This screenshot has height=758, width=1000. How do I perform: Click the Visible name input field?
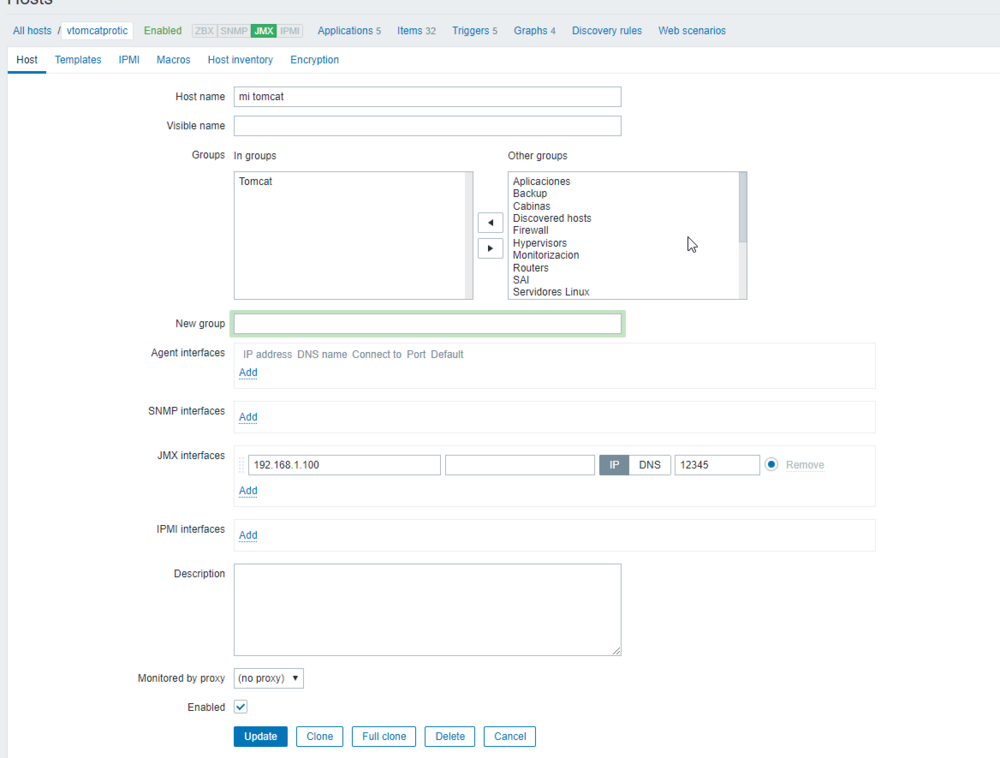tap(427, 126)
